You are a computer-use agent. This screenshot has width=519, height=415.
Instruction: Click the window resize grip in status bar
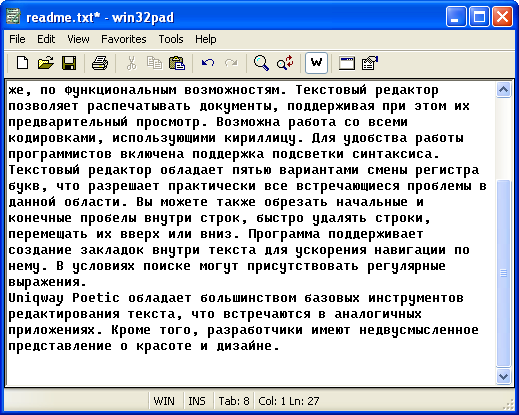coord(509,405)
